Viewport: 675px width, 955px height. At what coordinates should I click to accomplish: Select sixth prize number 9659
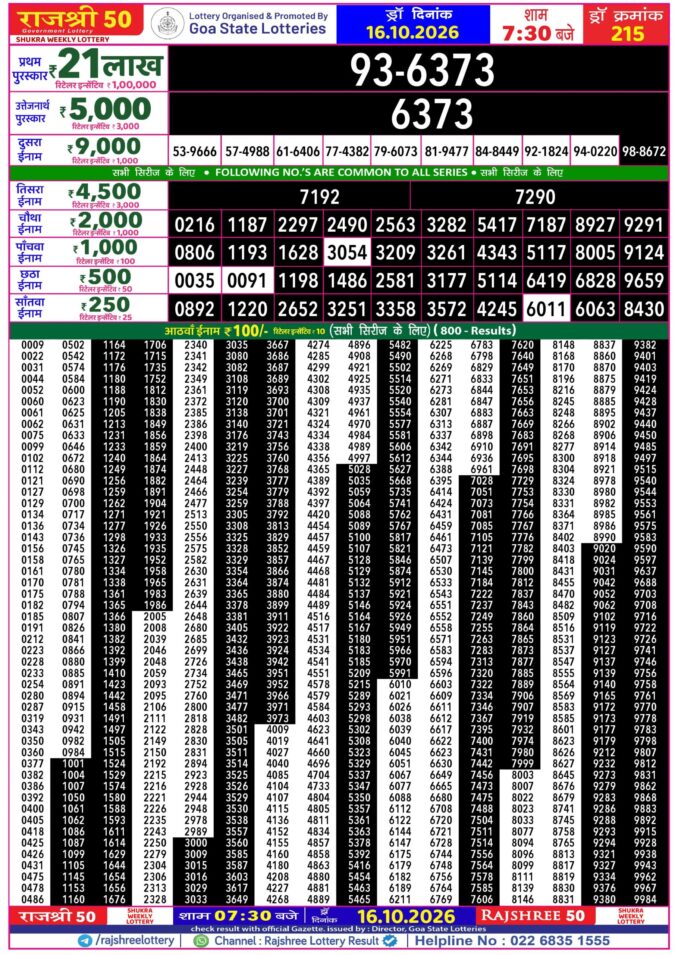[x=644, y=281]
